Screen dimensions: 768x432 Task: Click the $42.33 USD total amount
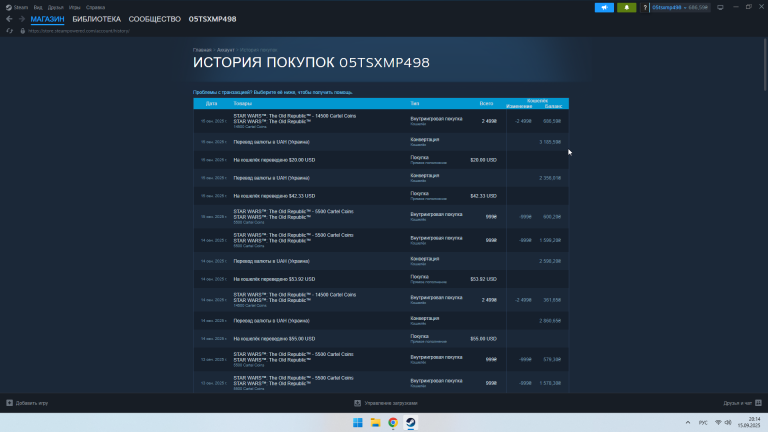(x=483, y=196)
